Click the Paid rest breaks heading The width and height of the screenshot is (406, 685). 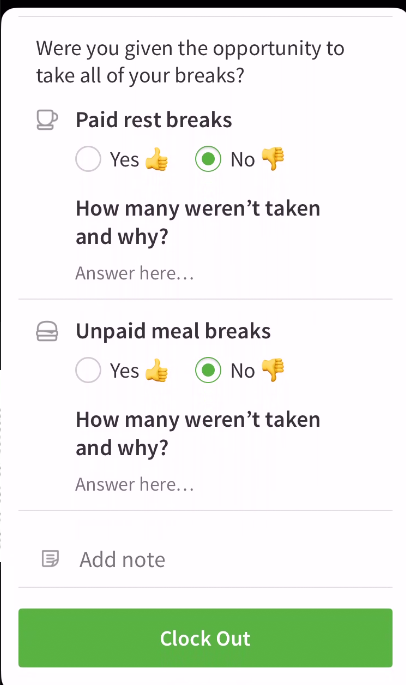(x=154, y=120)
